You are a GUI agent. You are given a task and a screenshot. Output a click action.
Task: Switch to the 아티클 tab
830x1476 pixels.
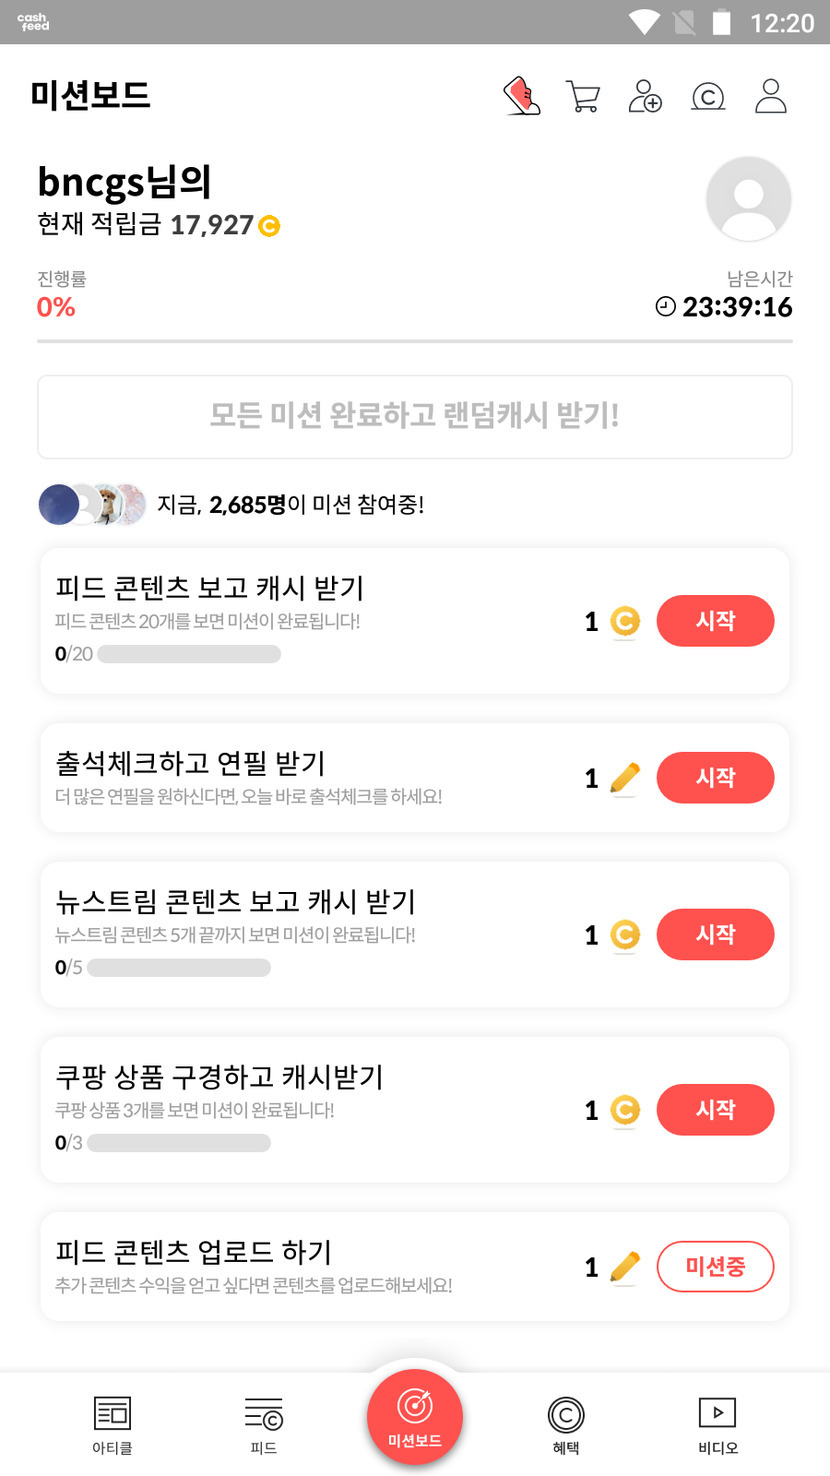pyautogui.click(x=112, y=1425)
